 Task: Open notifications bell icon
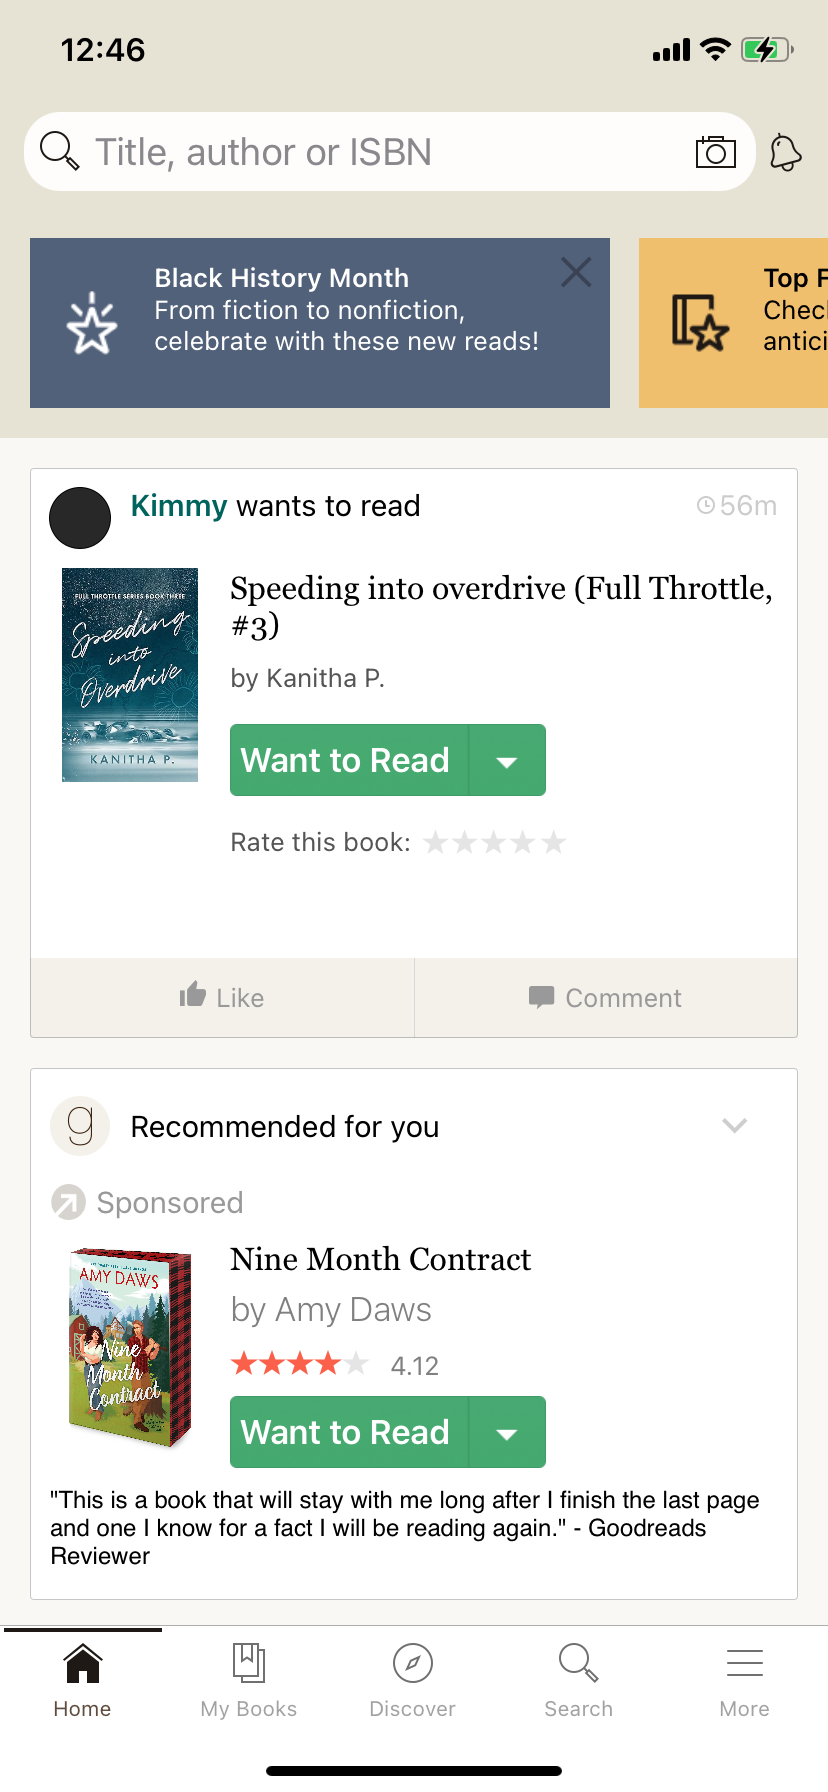click(786, 153)
